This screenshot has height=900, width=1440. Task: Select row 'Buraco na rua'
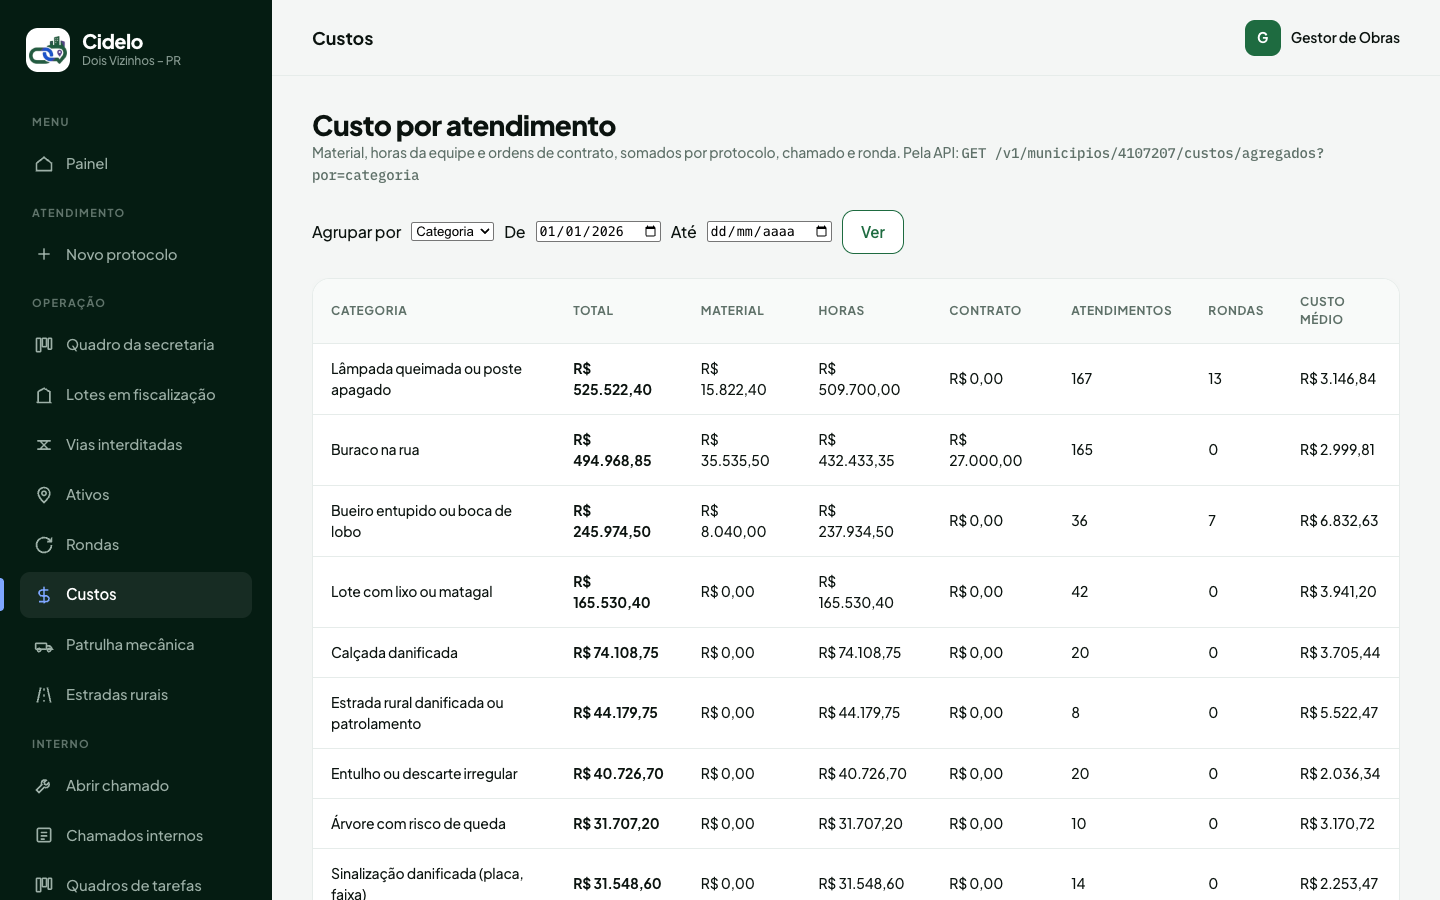pyautogui.click(x=856, y=450)
